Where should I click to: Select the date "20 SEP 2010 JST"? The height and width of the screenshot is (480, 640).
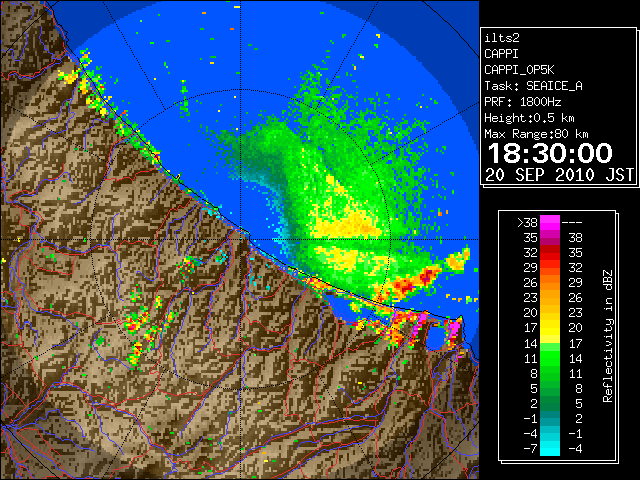pyautogui.click(x=560, y=175)
